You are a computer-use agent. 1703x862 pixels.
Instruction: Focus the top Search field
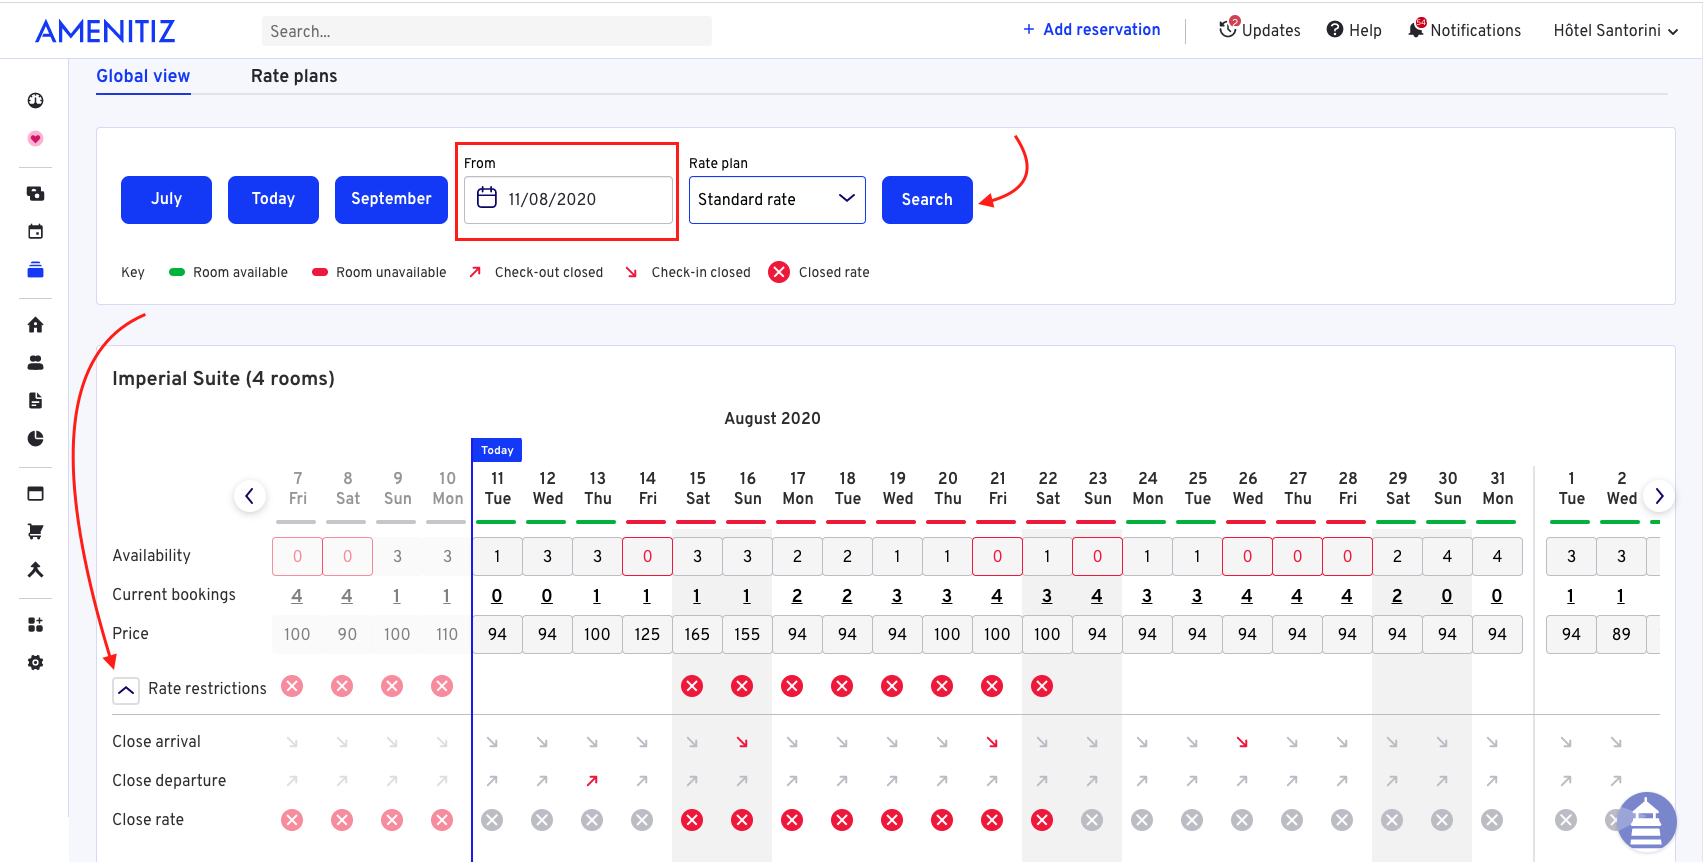point(487,31)
